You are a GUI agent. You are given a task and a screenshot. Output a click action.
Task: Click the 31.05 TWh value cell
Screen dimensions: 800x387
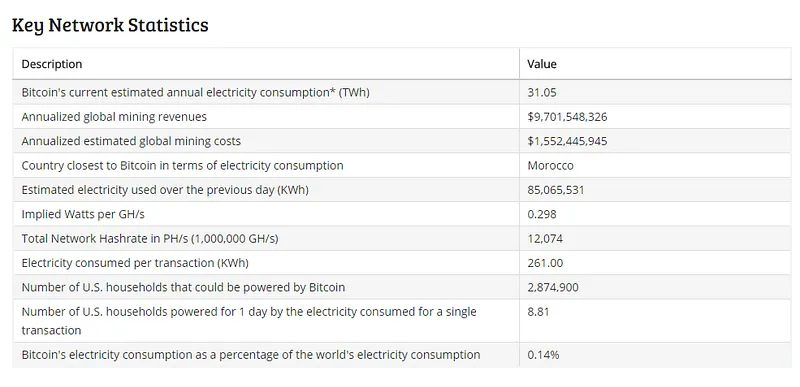(542, 92)
